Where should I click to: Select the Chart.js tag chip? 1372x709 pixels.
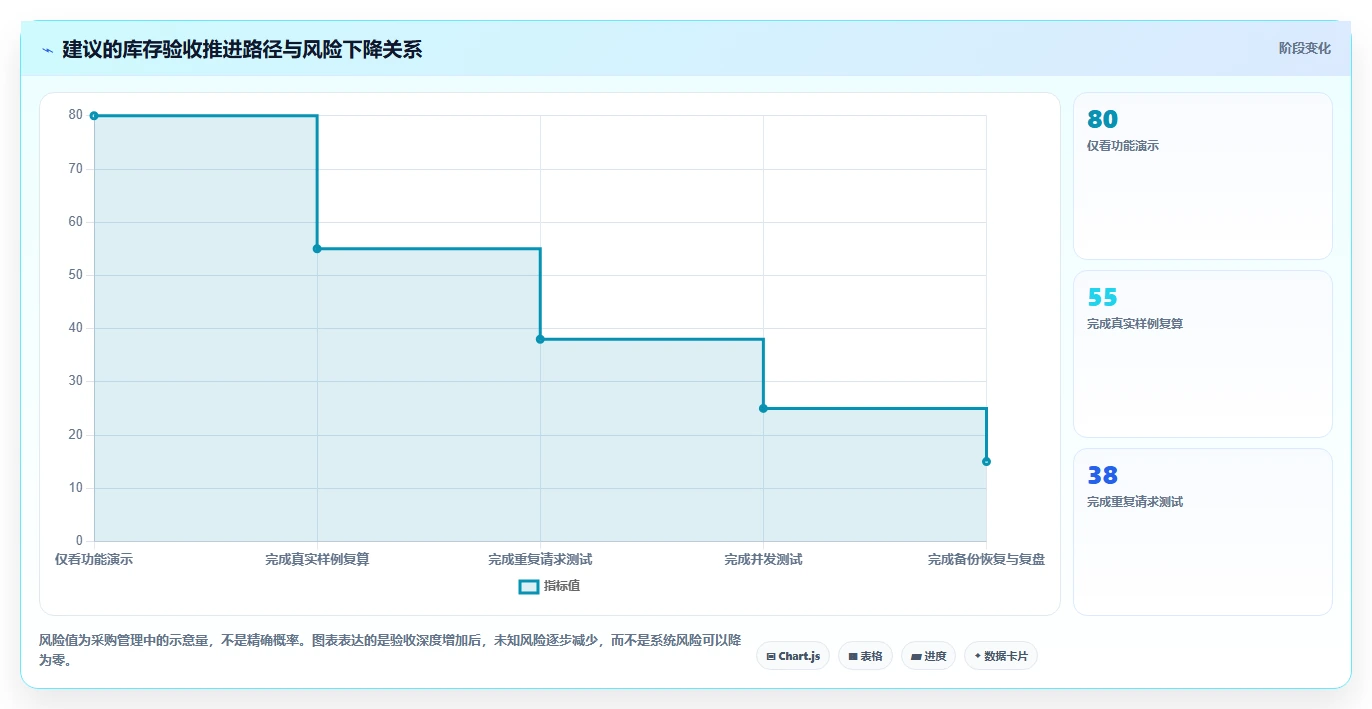tap(792, 656)
